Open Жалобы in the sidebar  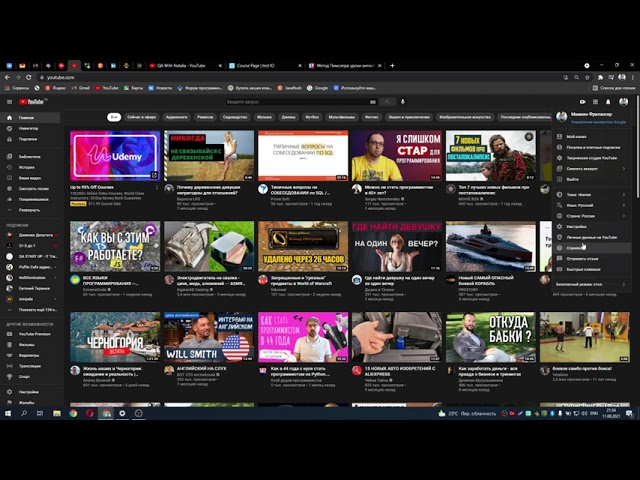[x=31, y=402]
